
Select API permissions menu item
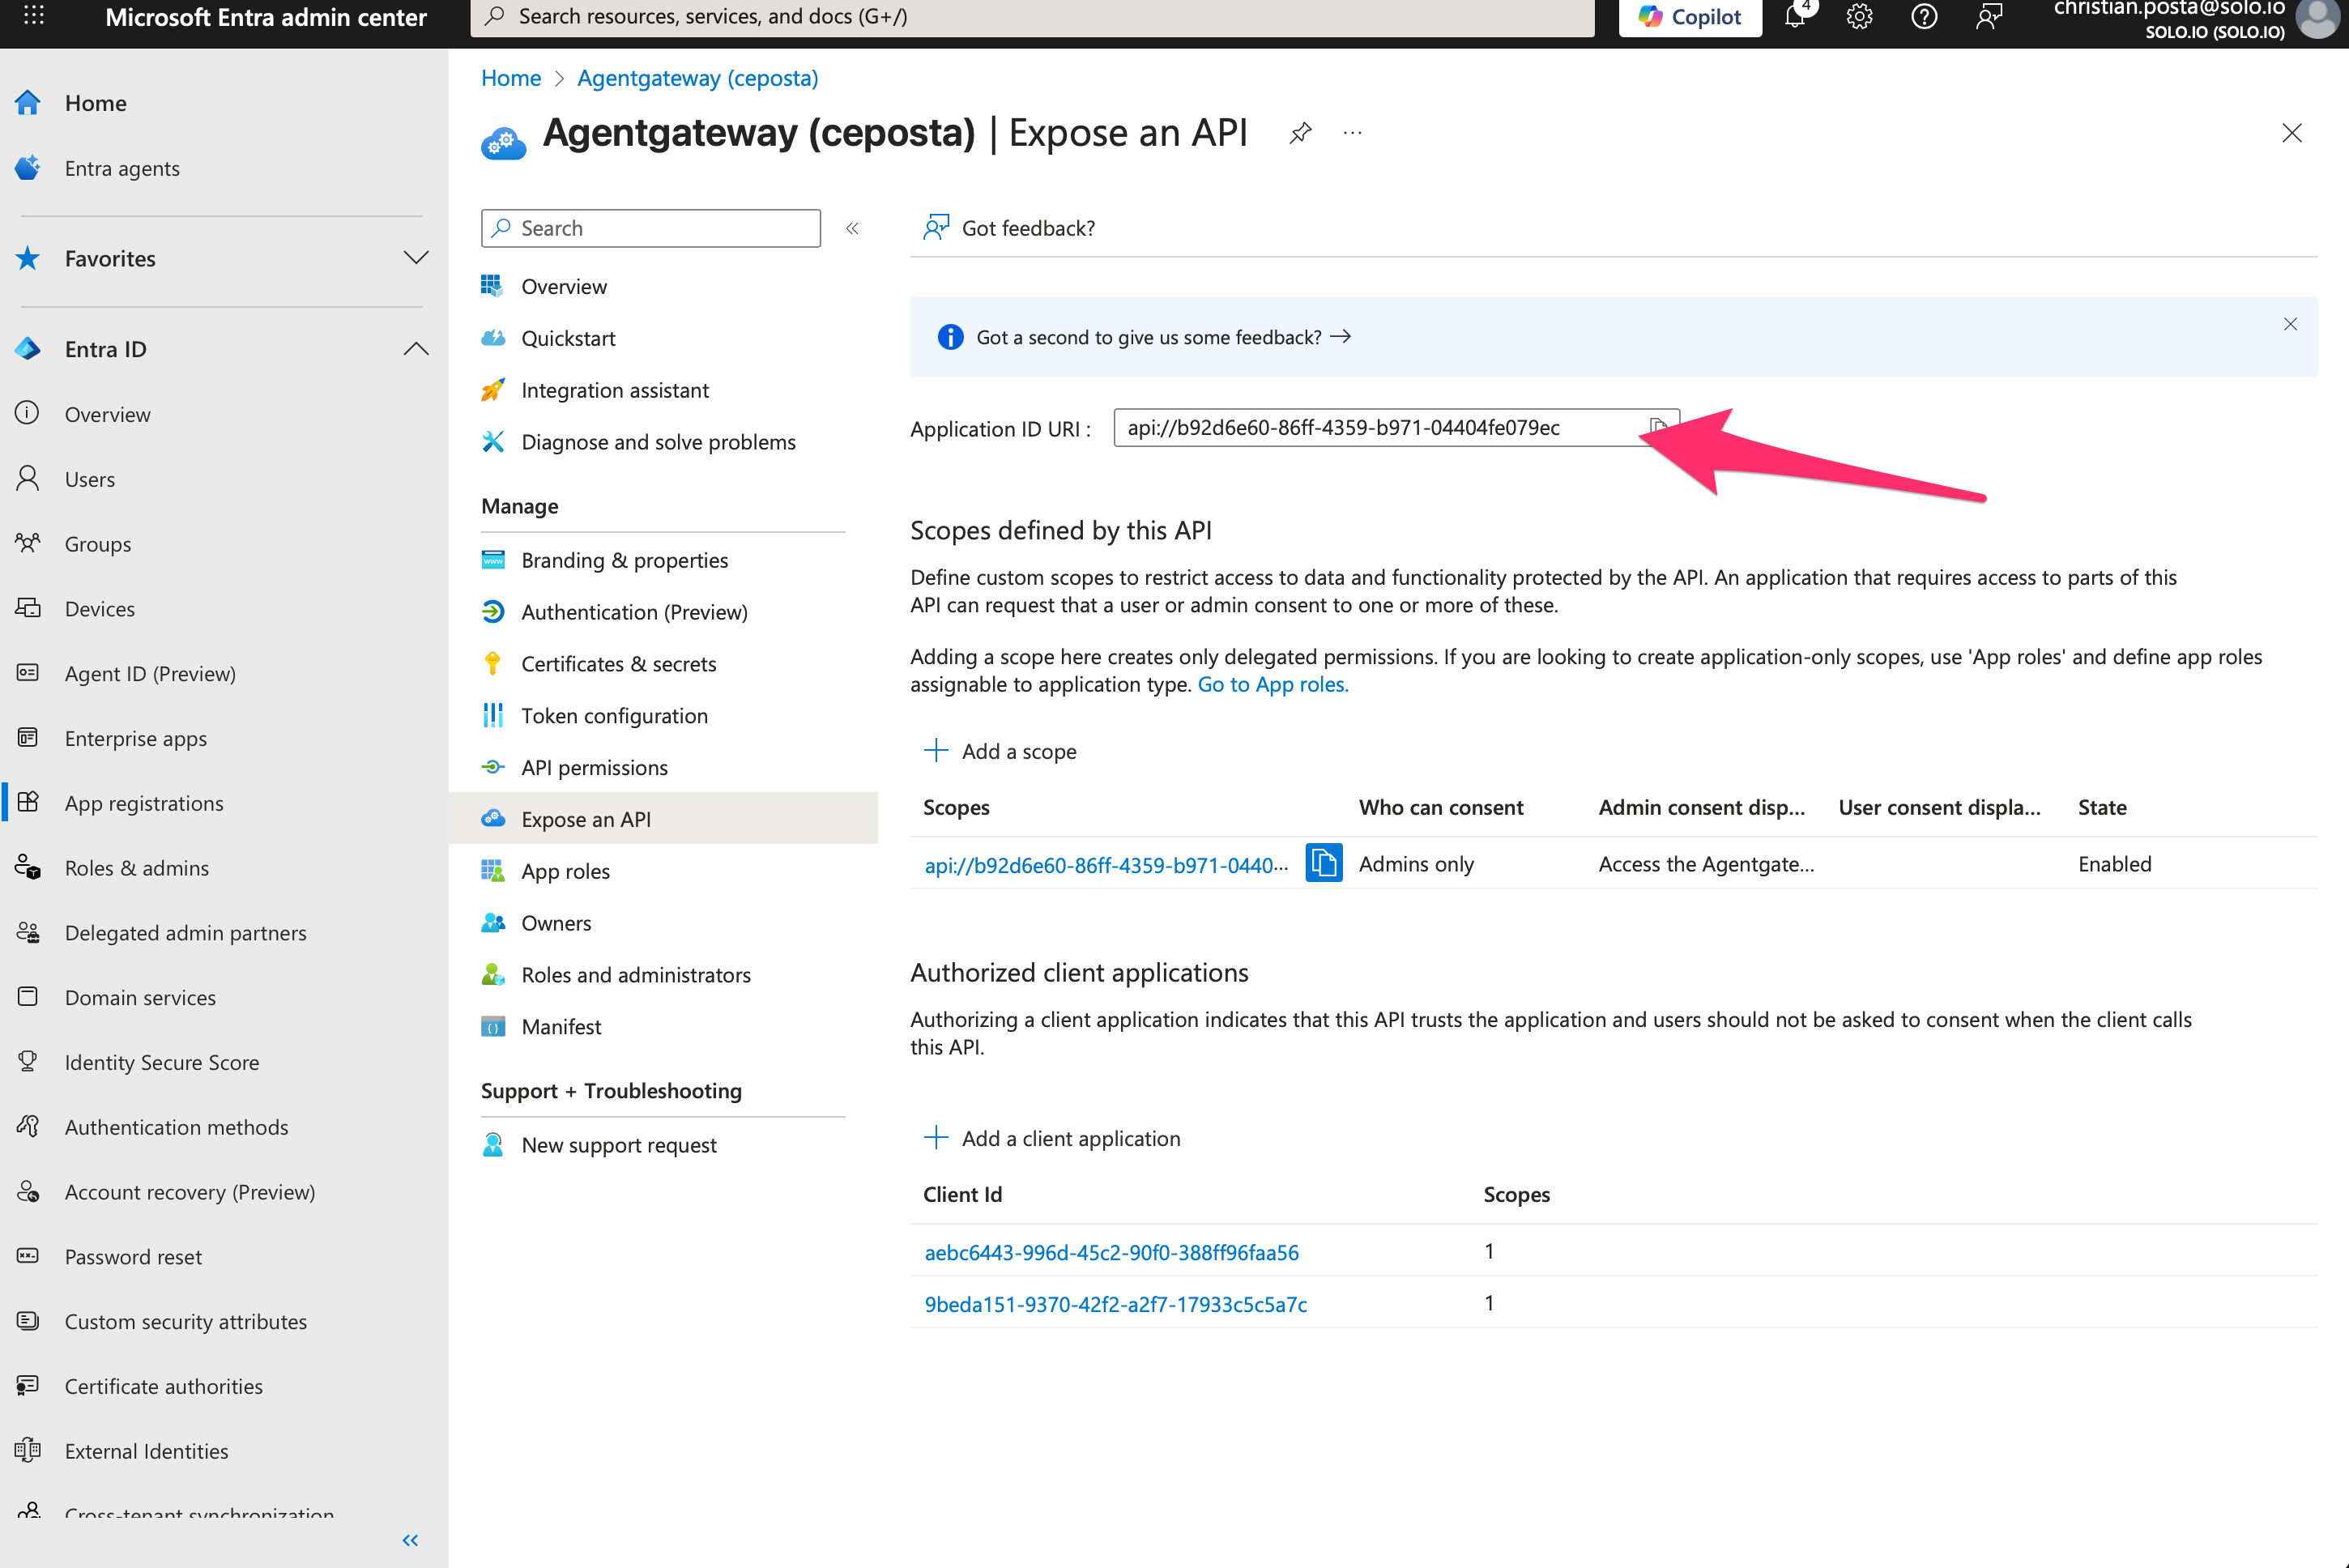pyautogui.click(x=594, y=767)
